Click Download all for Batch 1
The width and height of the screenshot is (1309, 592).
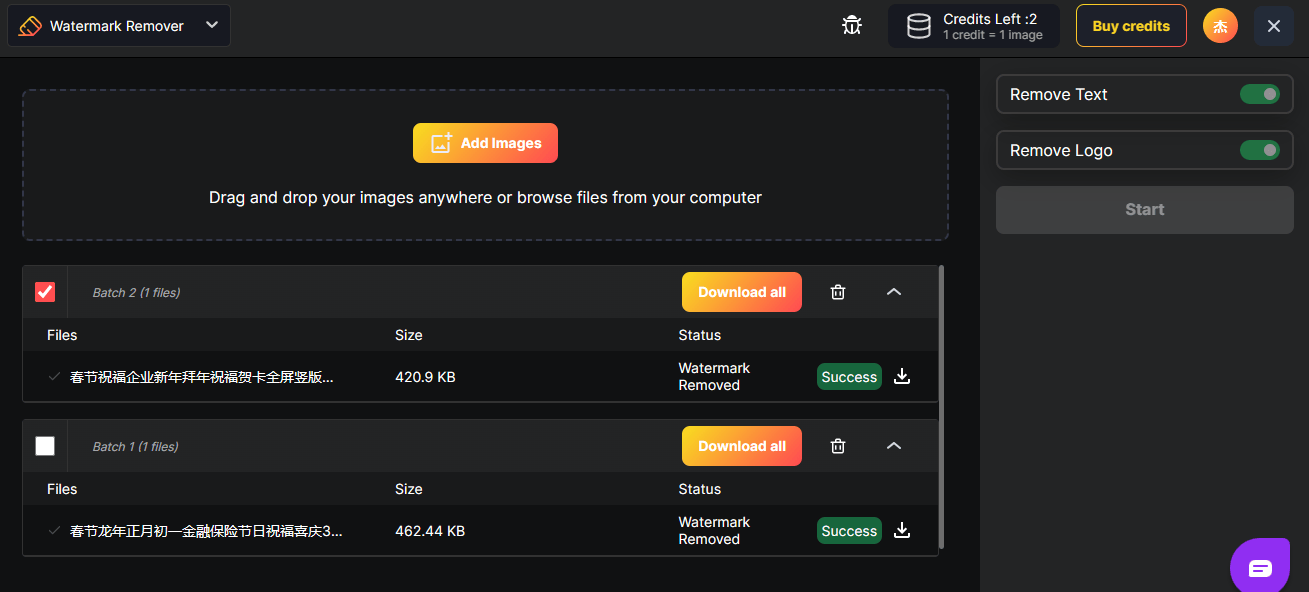pyautogui.click(x=741, y=446)
